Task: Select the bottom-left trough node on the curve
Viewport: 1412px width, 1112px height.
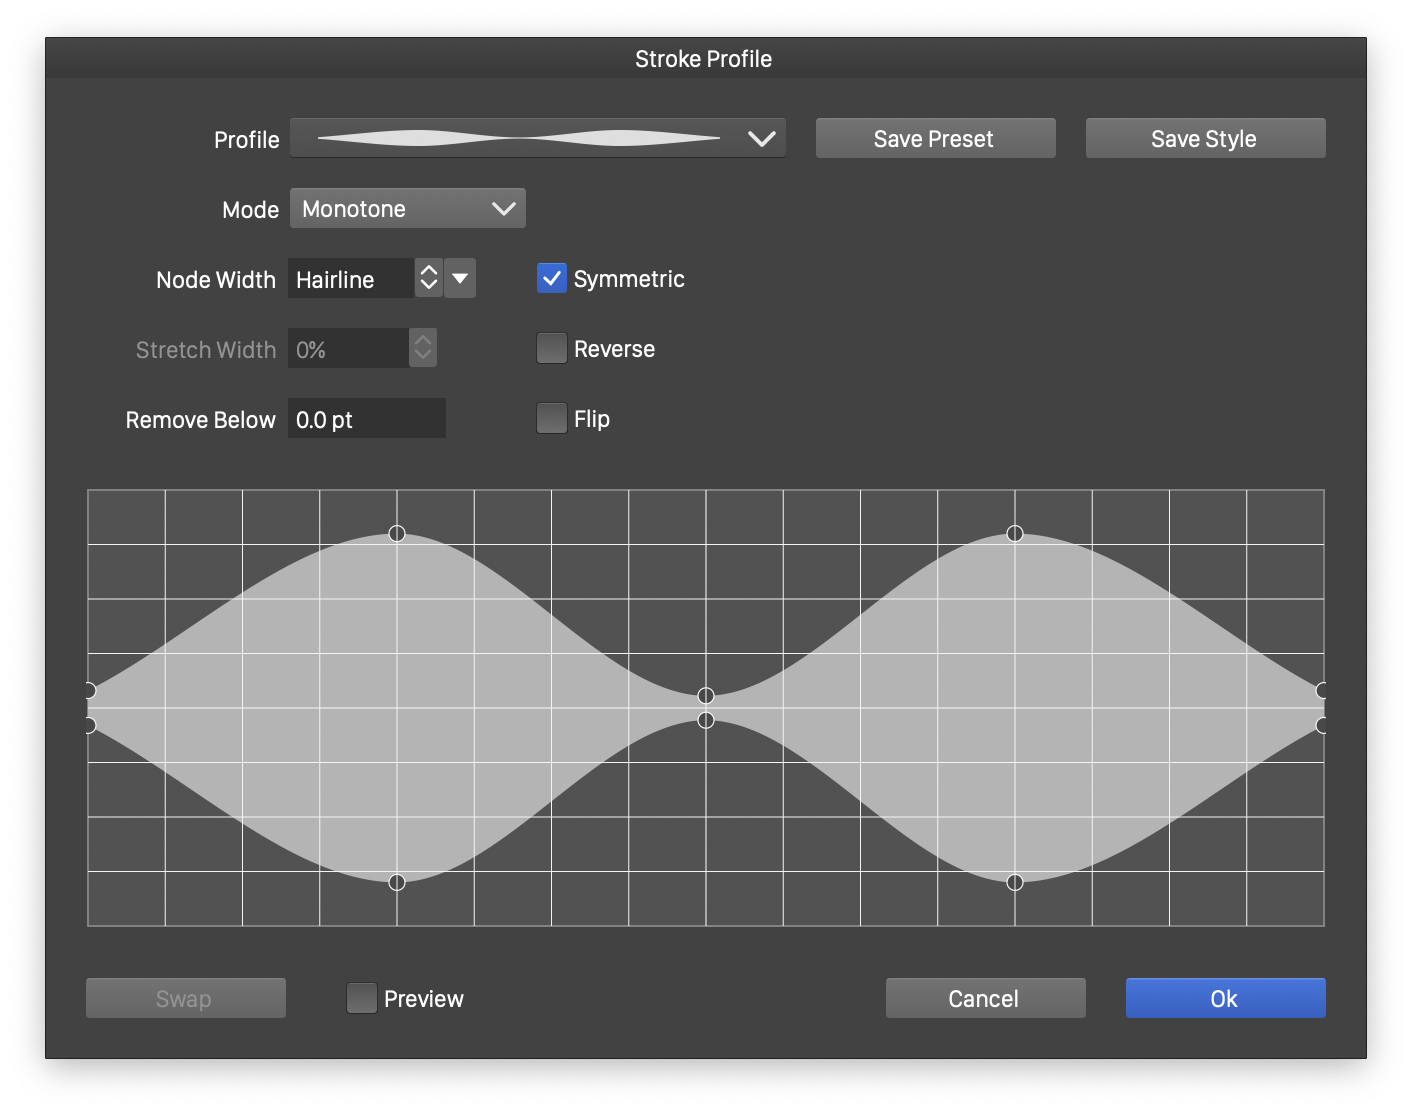Action: [397, 882]
